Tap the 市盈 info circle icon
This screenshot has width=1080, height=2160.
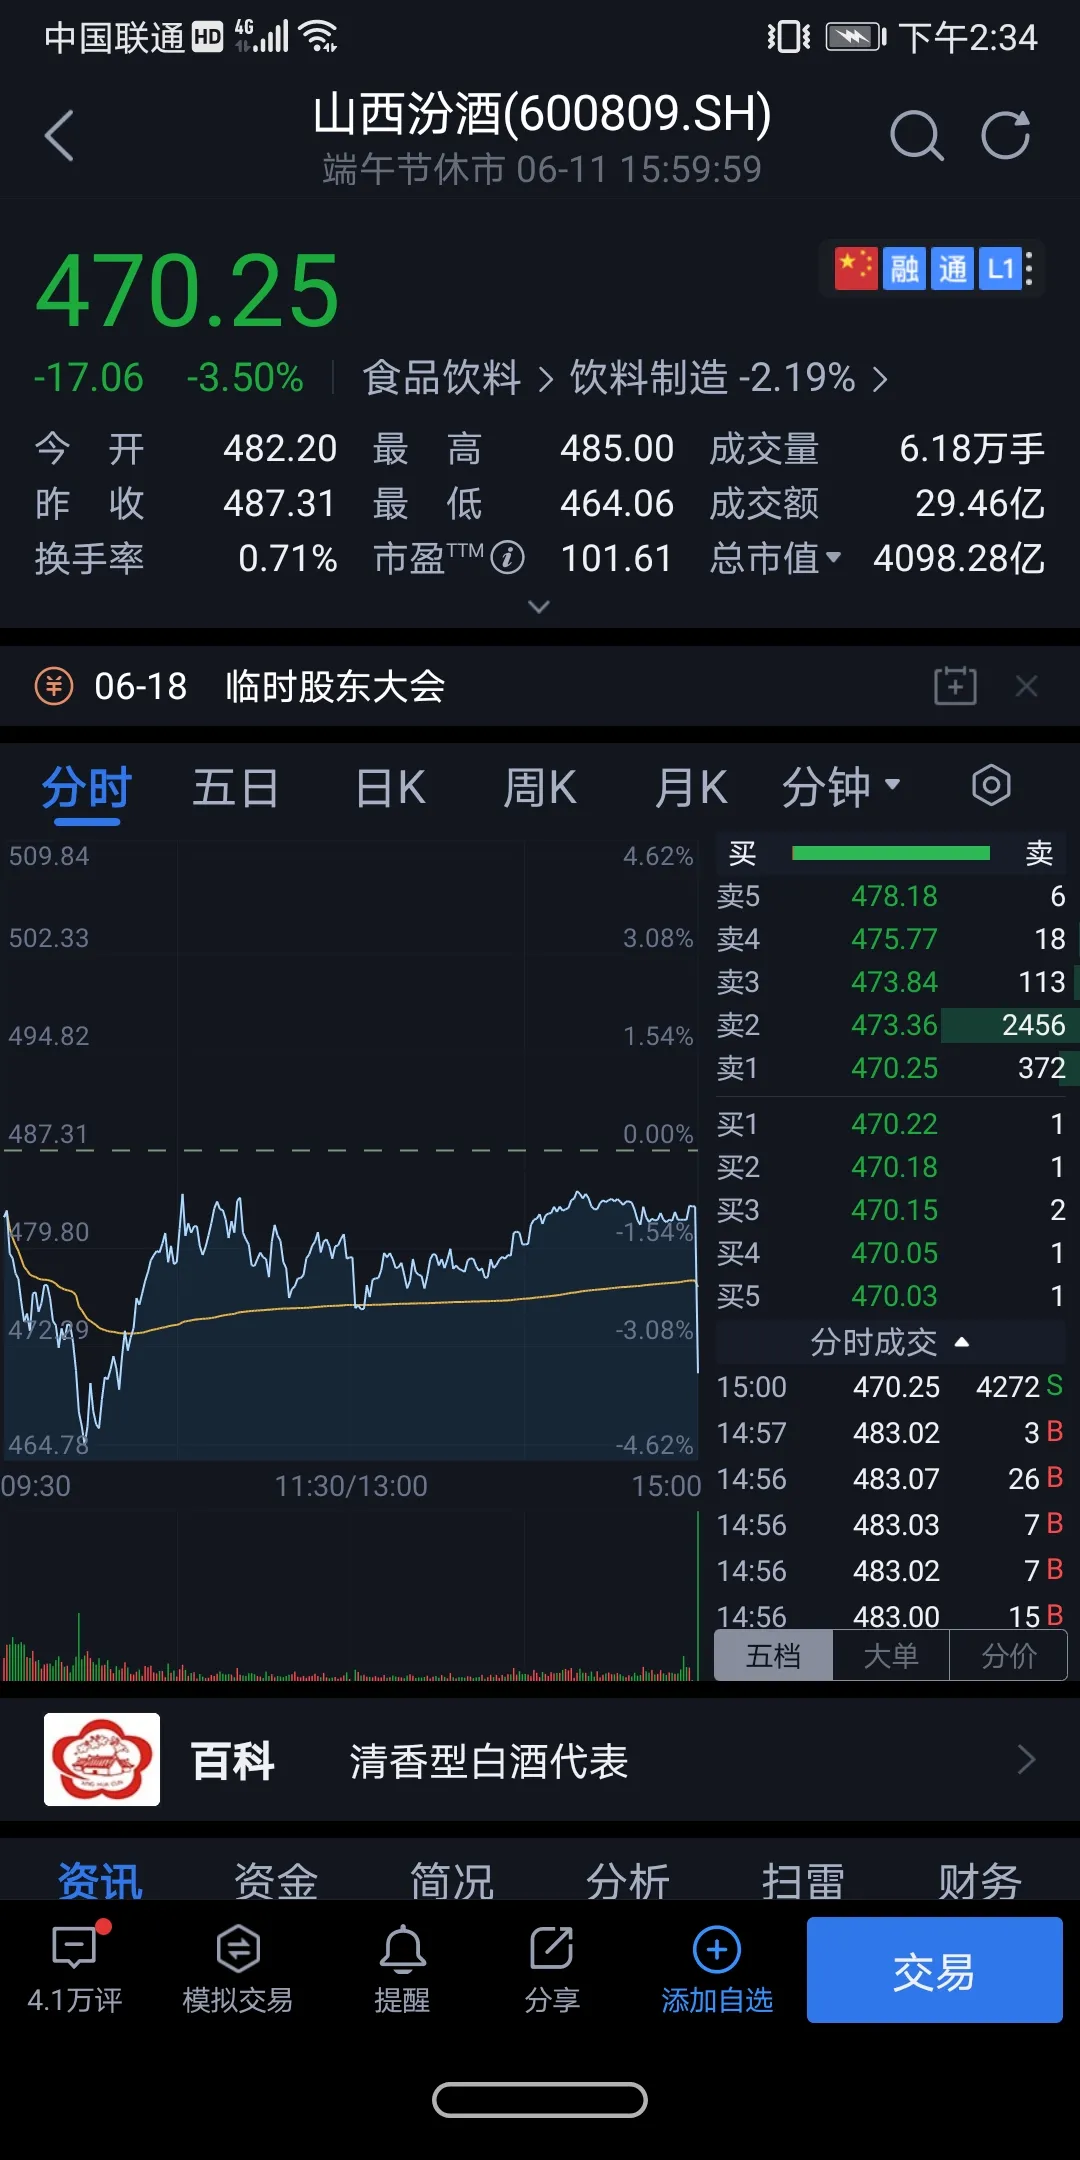point(507,557)
